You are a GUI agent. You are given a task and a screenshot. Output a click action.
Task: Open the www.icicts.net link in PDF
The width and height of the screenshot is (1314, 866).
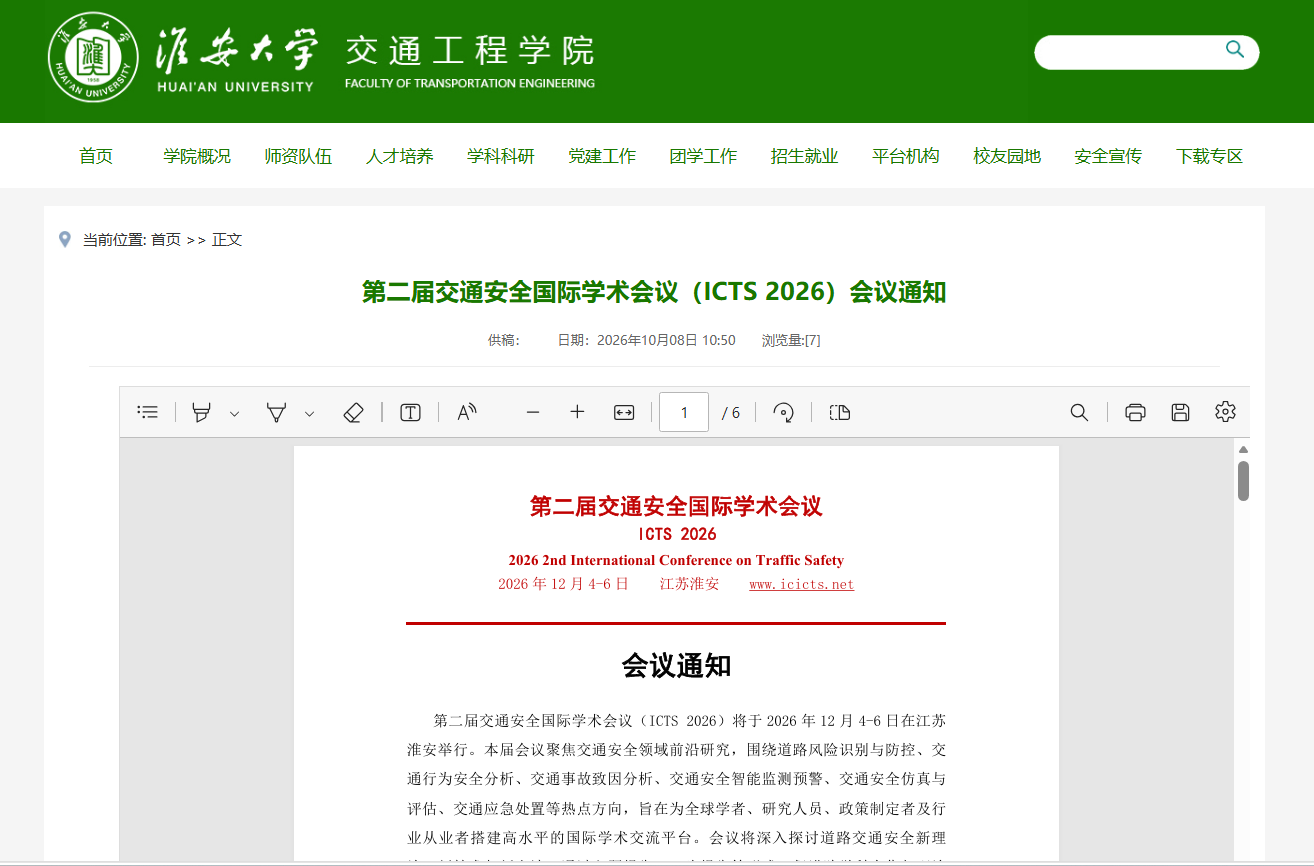[x=802, y=584]
